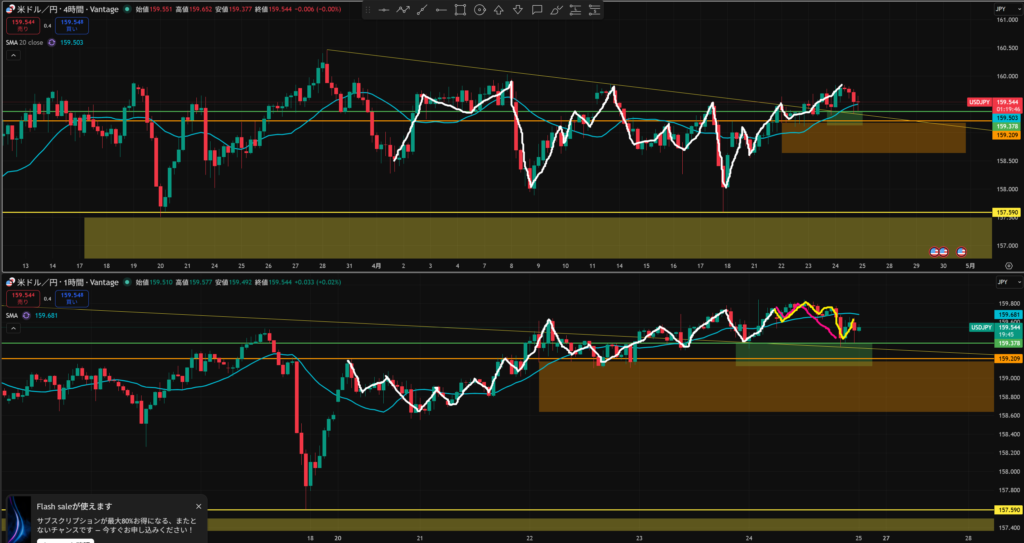Select the horizontal line drawing tool
Screen dimensions: 1024x543
[383, 10]
